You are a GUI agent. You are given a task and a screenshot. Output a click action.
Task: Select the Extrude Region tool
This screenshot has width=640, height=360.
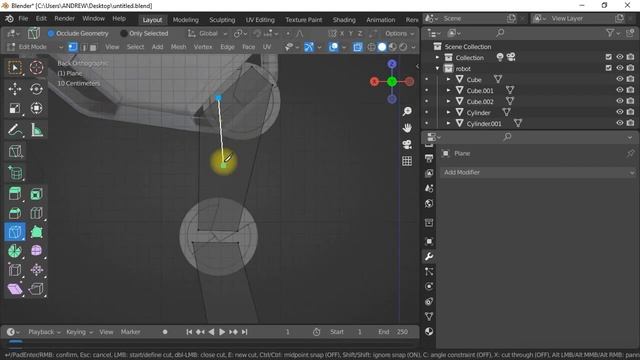pos(15,193)
